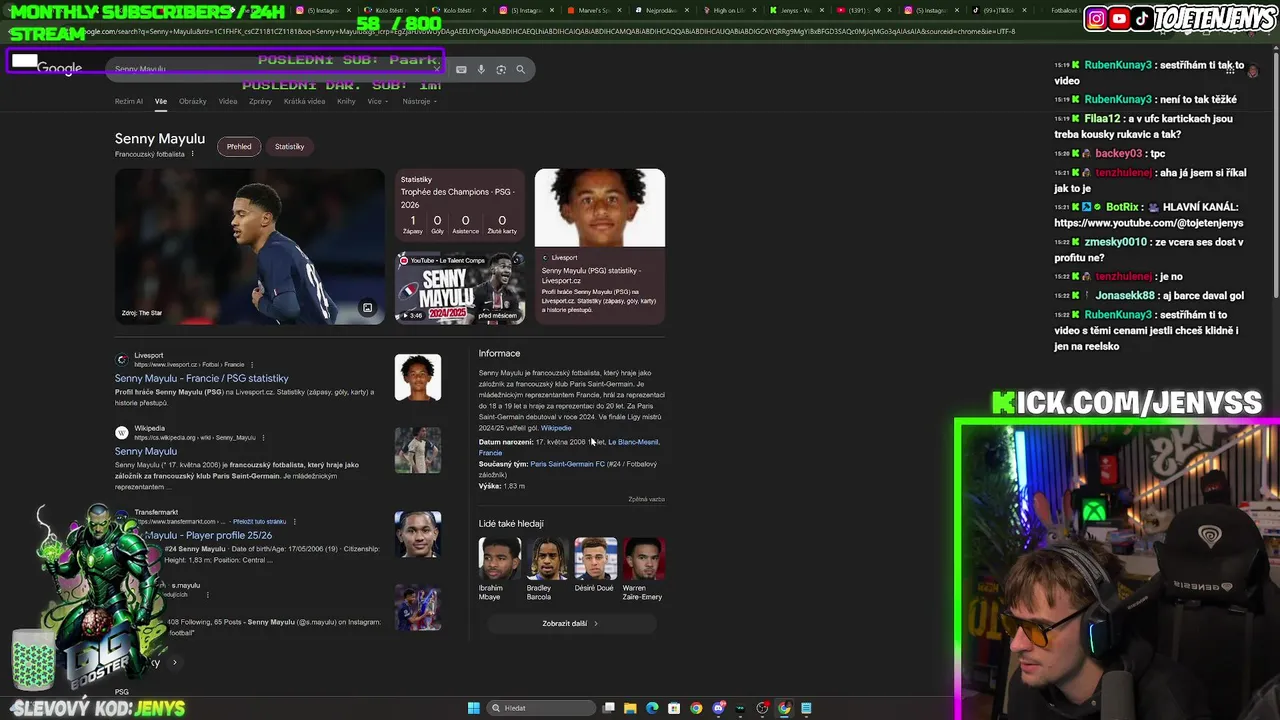Click the Windows taskbar Hledat search box

point(540,708)
